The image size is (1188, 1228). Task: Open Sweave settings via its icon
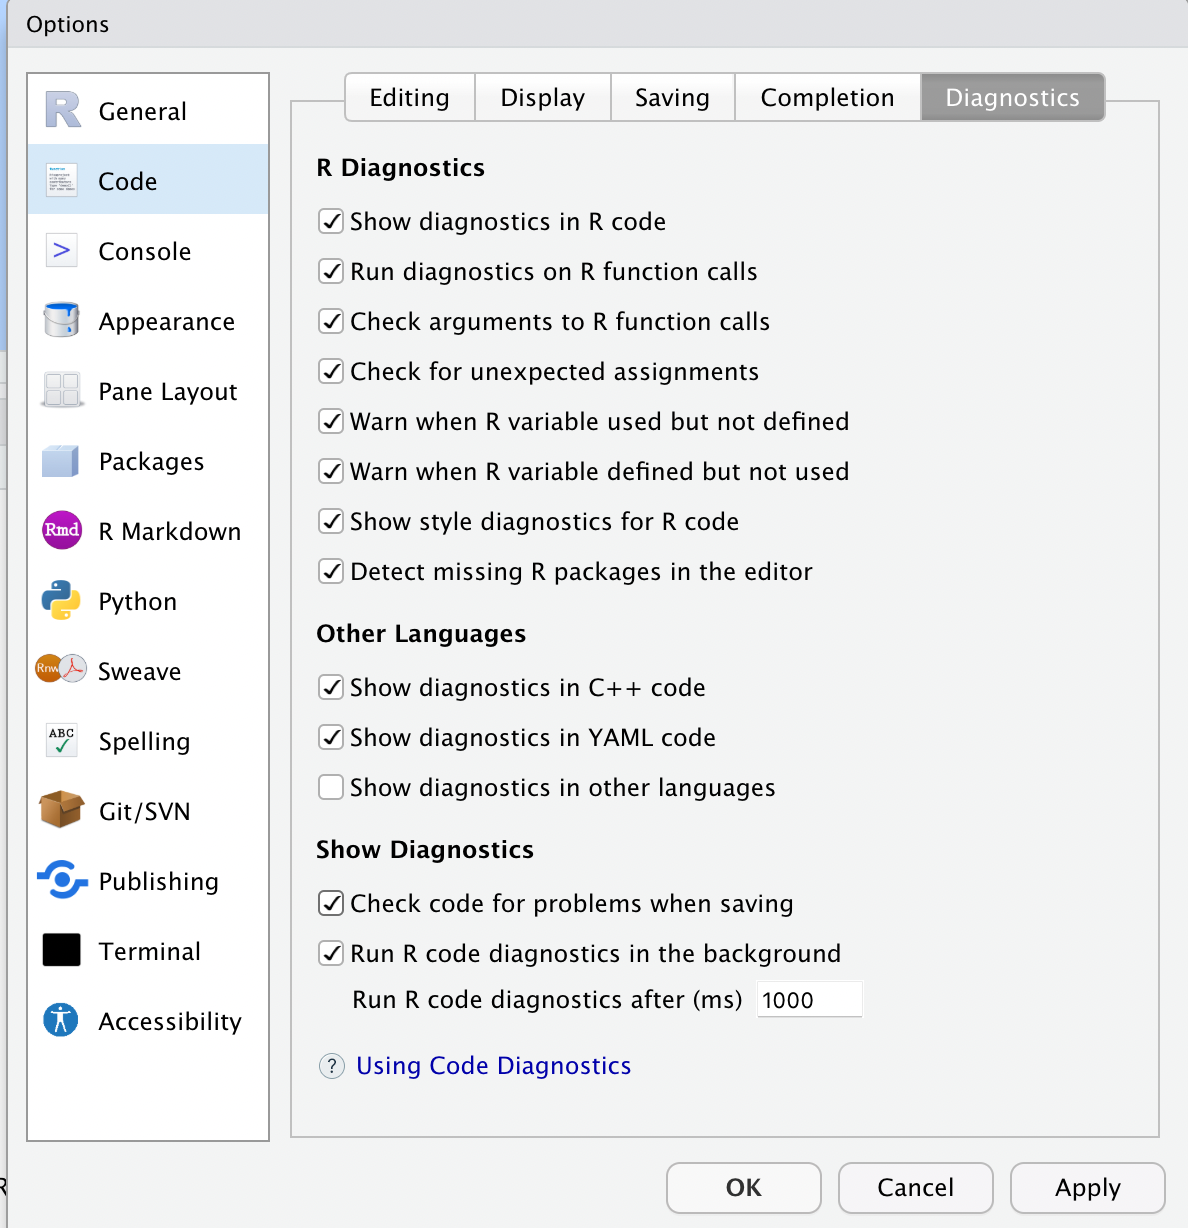click(x=61, y=670)
